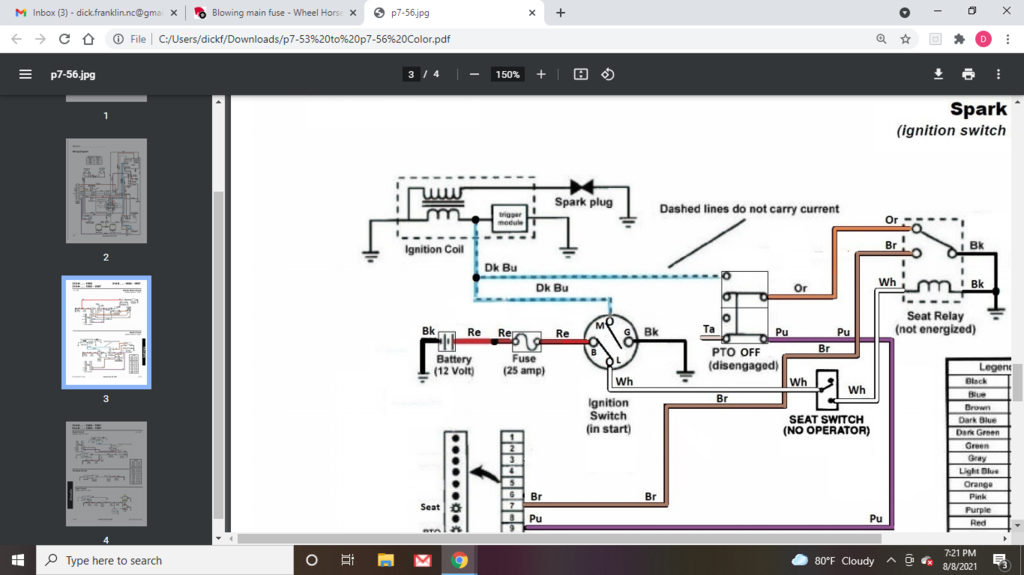This screenshot has height=575, width=1024.
Task: Bookmark this page with the star icon
Action: [906, 39]
